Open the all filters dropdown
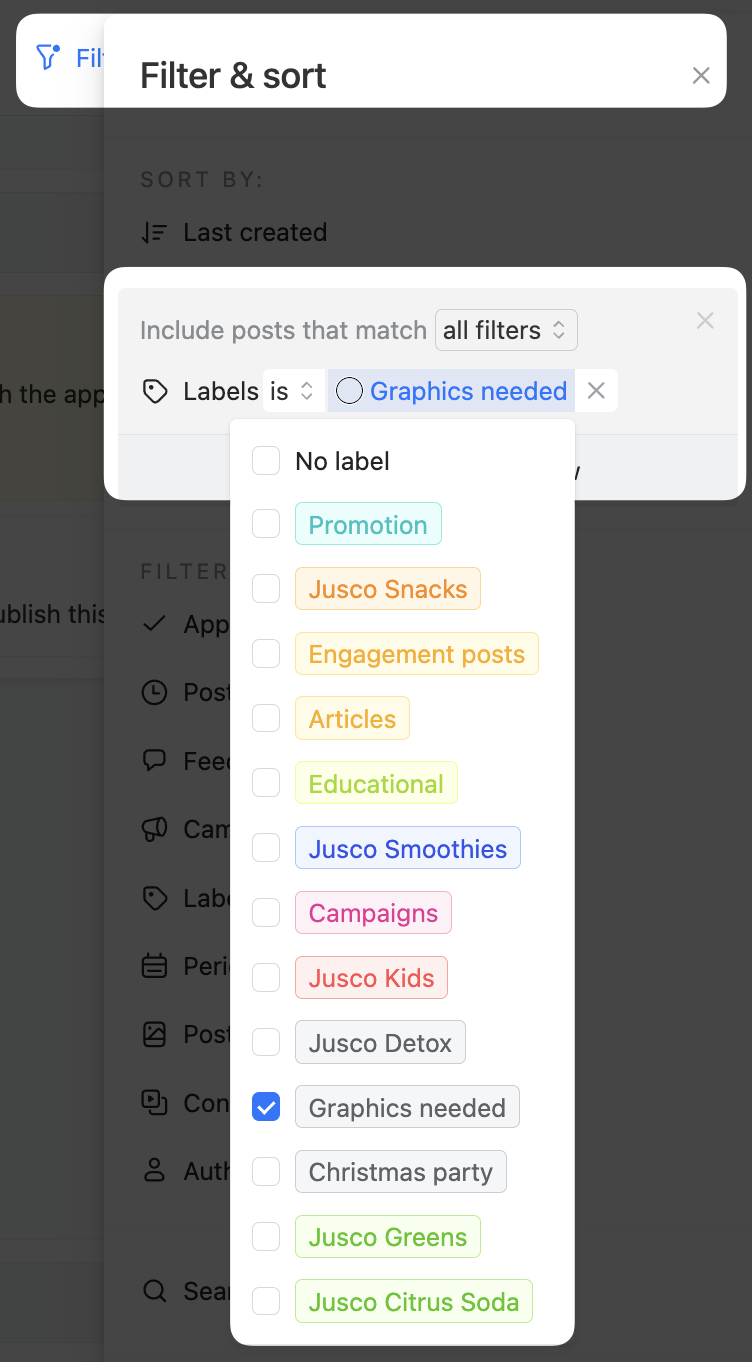The image size is (752, 1362). (x=506, y=330)
